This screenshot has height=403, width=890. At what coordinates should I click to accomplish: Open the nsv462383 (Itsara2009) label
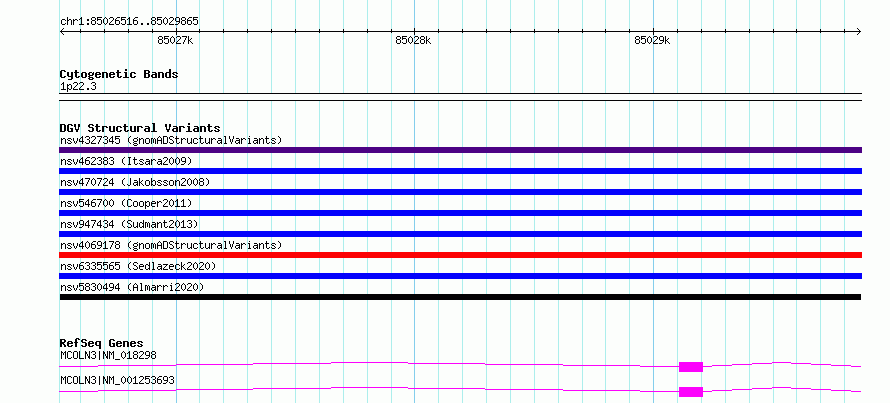[126, 161]
